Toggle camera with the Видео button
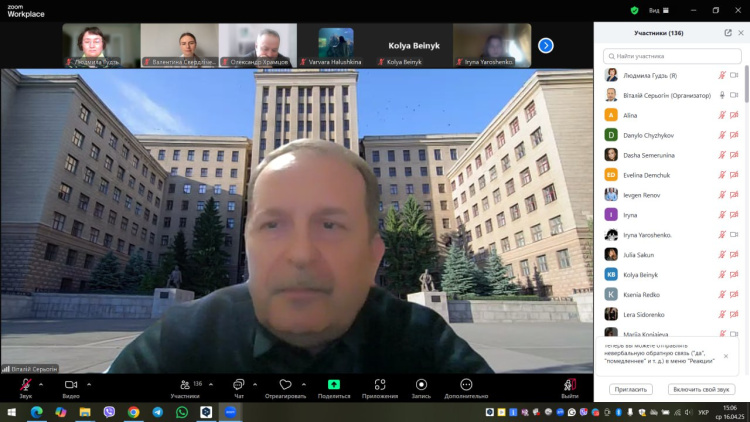750x422 pixels. [x=70, y=385]
